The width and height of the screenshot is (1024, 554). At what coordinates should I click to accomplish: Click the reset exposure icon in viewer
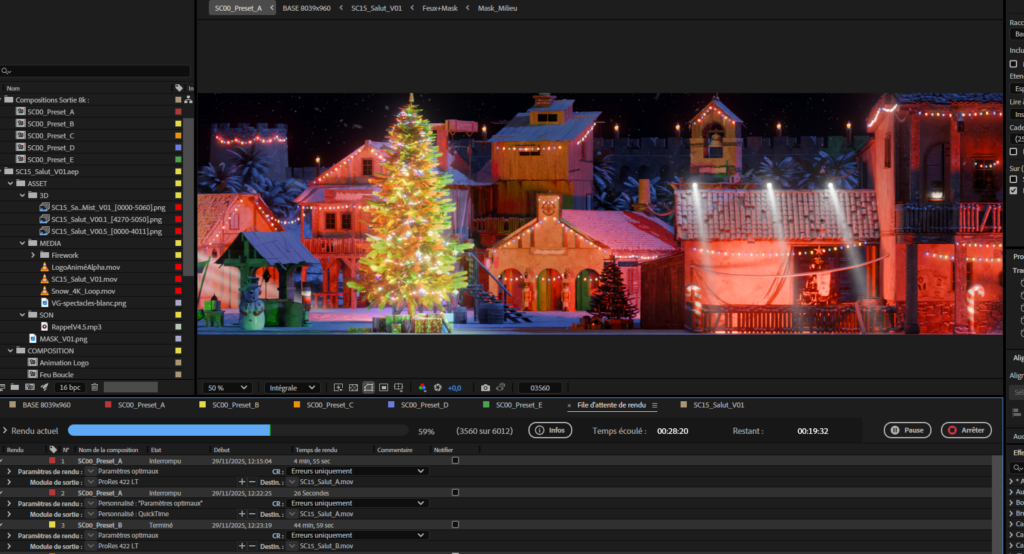point(437,387)
